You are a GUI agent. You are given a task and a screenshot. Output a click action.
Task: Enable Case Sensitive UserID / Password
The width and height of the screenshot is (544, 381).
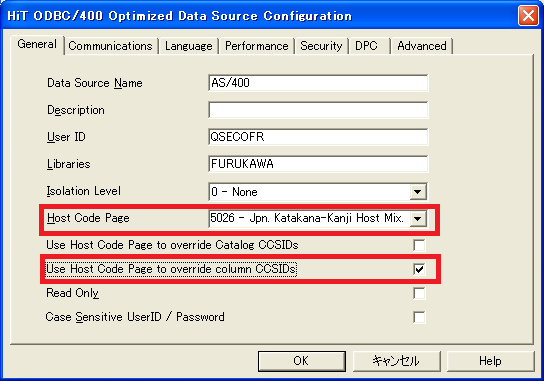pos(419,317)
